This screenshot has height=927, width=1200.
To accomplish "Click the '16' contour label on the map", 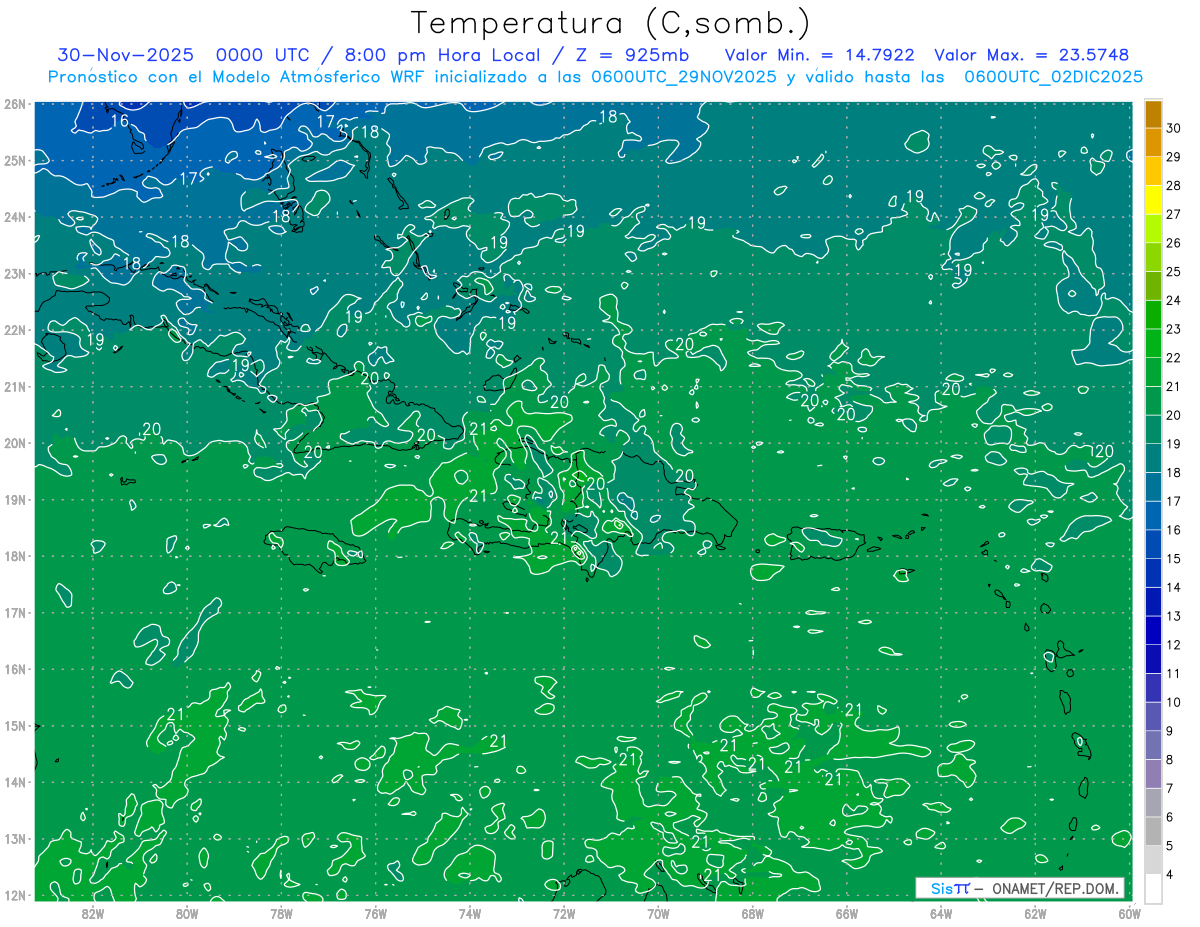I will tap(120, 121).
